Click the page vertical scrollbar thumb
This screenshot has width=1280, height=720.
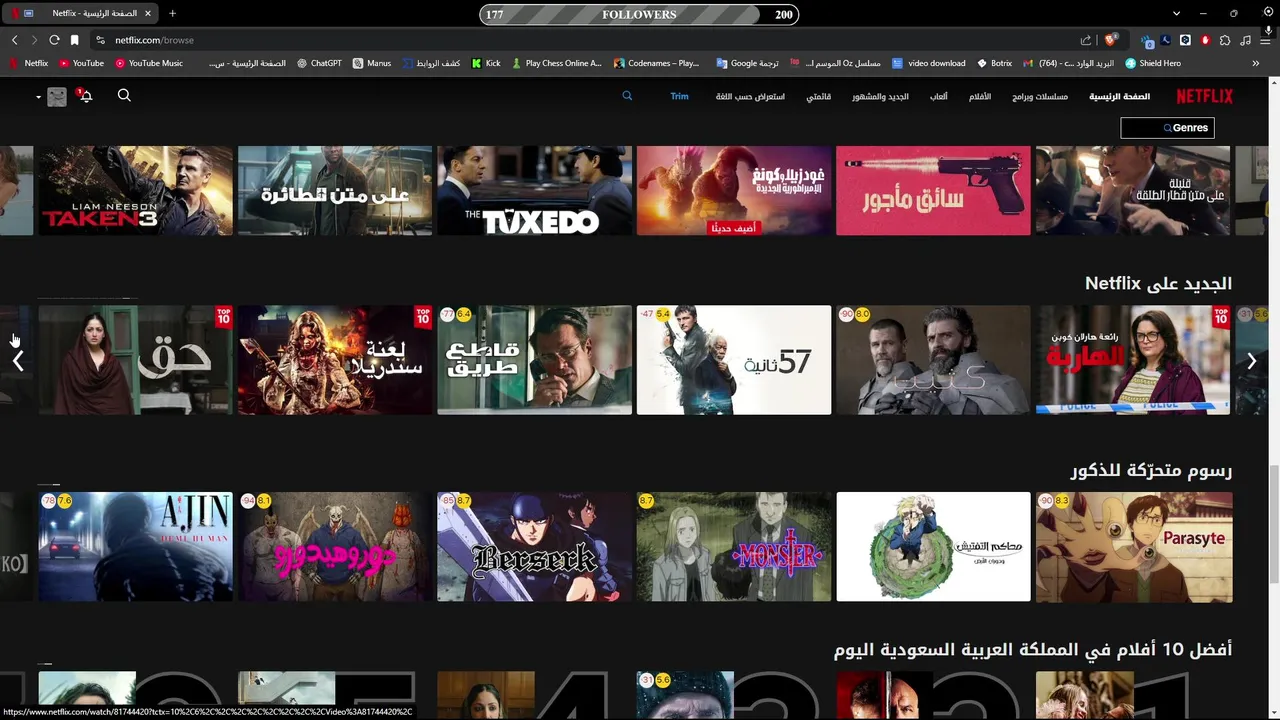1273,524
